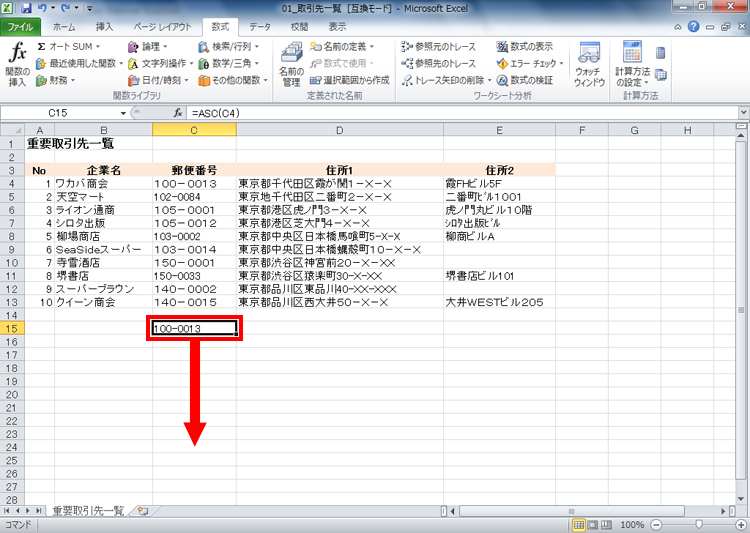Click cell with title 重要取引先一覧
The height and width of the screenshot is (533, 750).
pyautogui.click(x=70, y=143)
